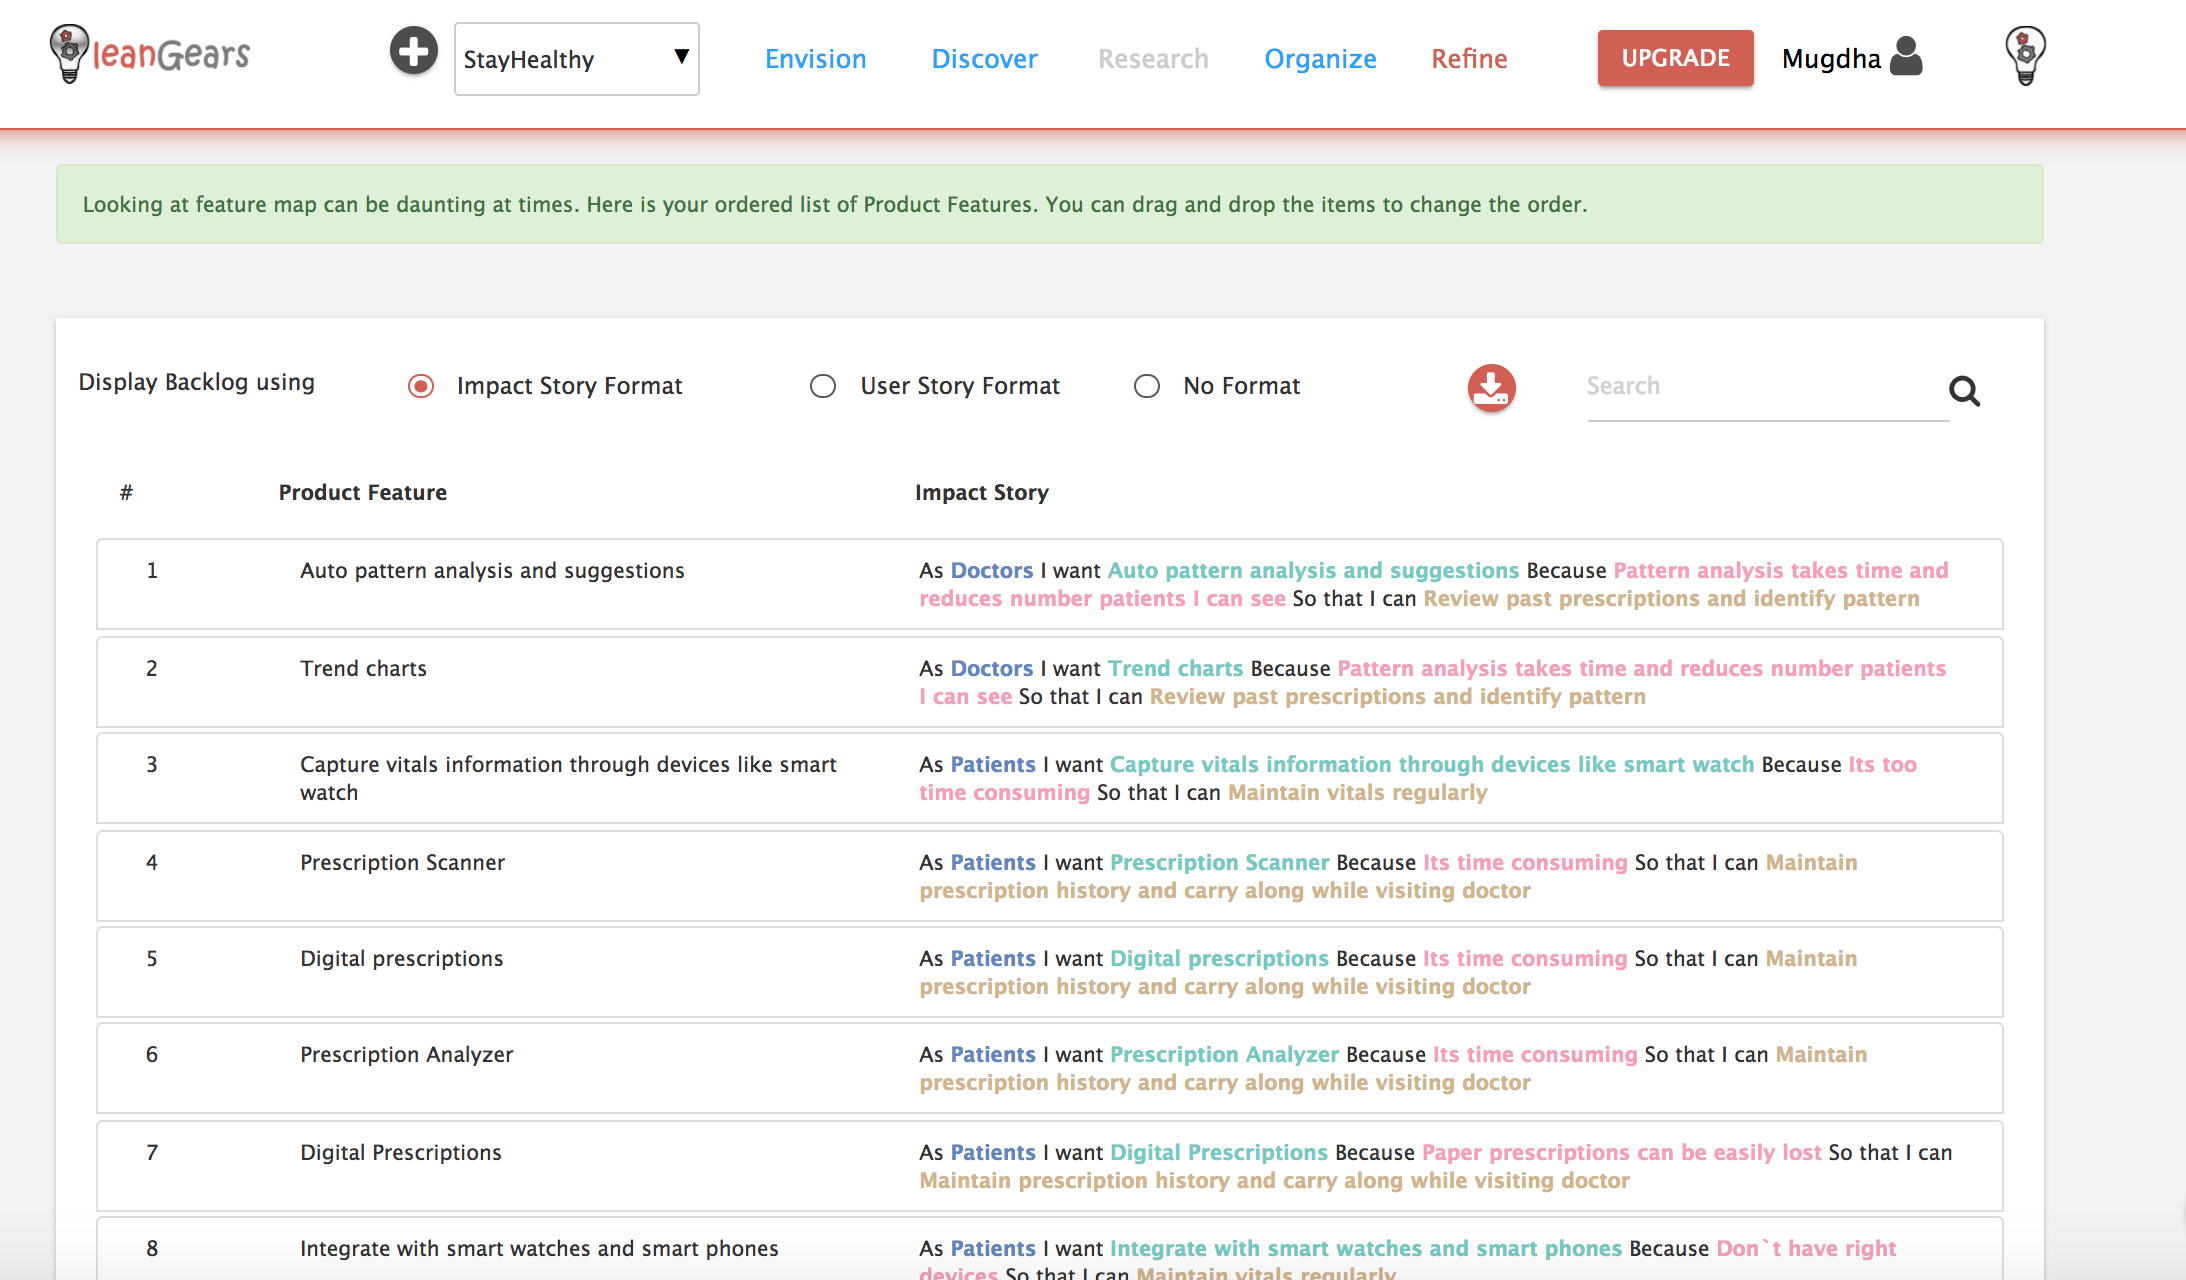This screenshot has height=1280, width=2186.
Task: Click the lightbulb icon at top right
Action: click(x=2025, y=55)
